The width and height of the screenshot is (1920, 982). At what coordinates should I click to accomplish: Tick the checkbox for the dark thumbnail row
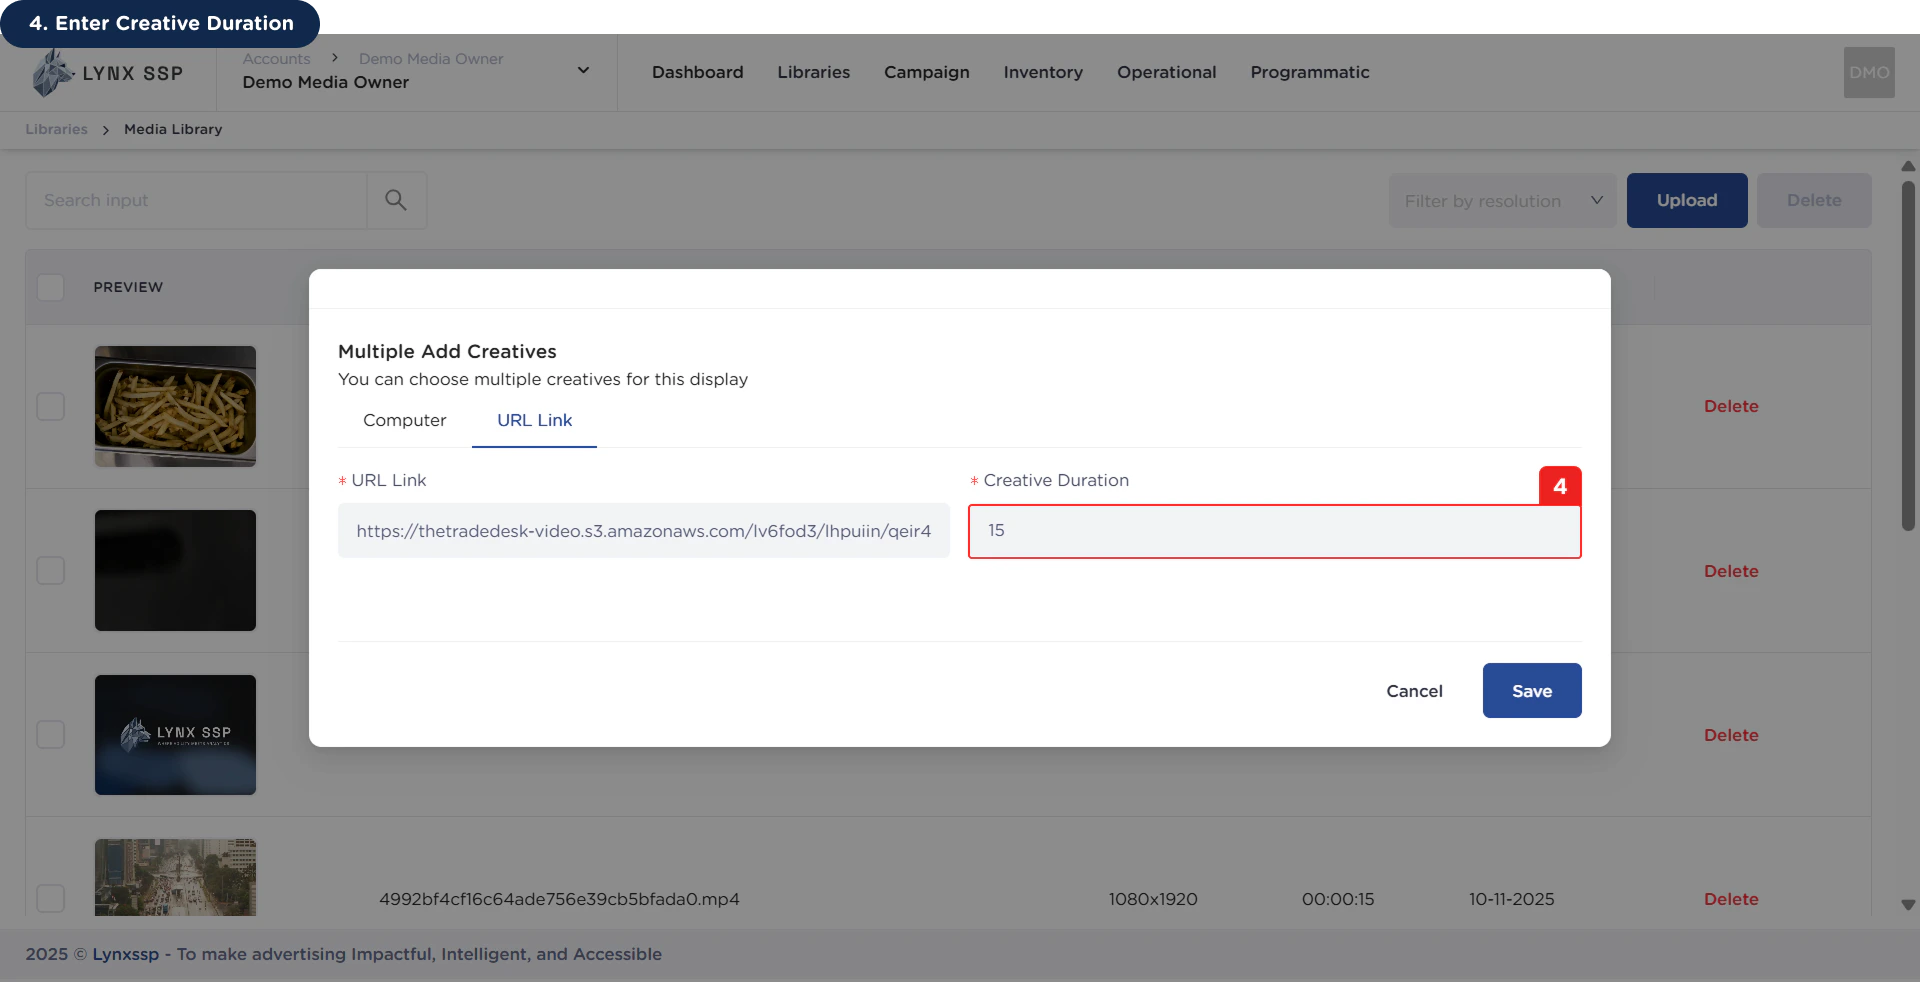pos(51,570)
